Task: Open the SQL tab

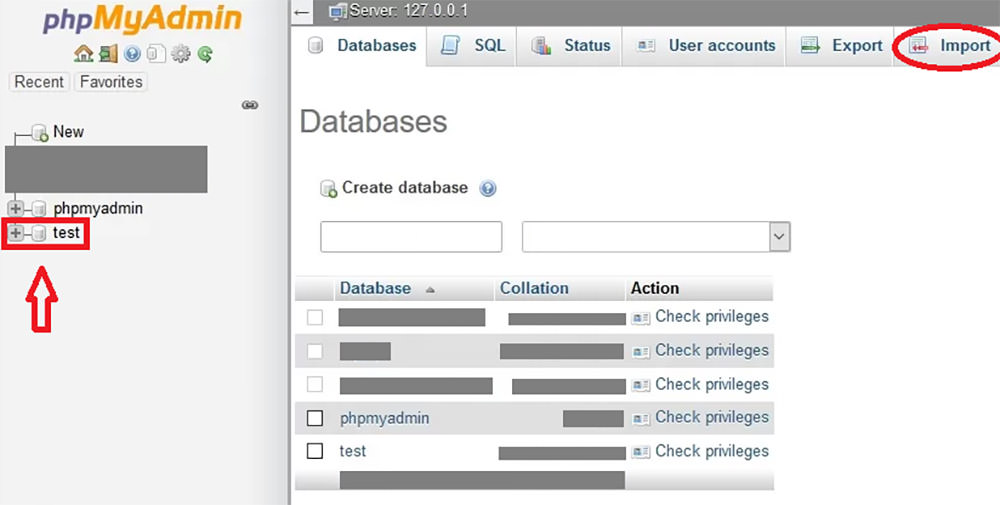Action: 473,46
